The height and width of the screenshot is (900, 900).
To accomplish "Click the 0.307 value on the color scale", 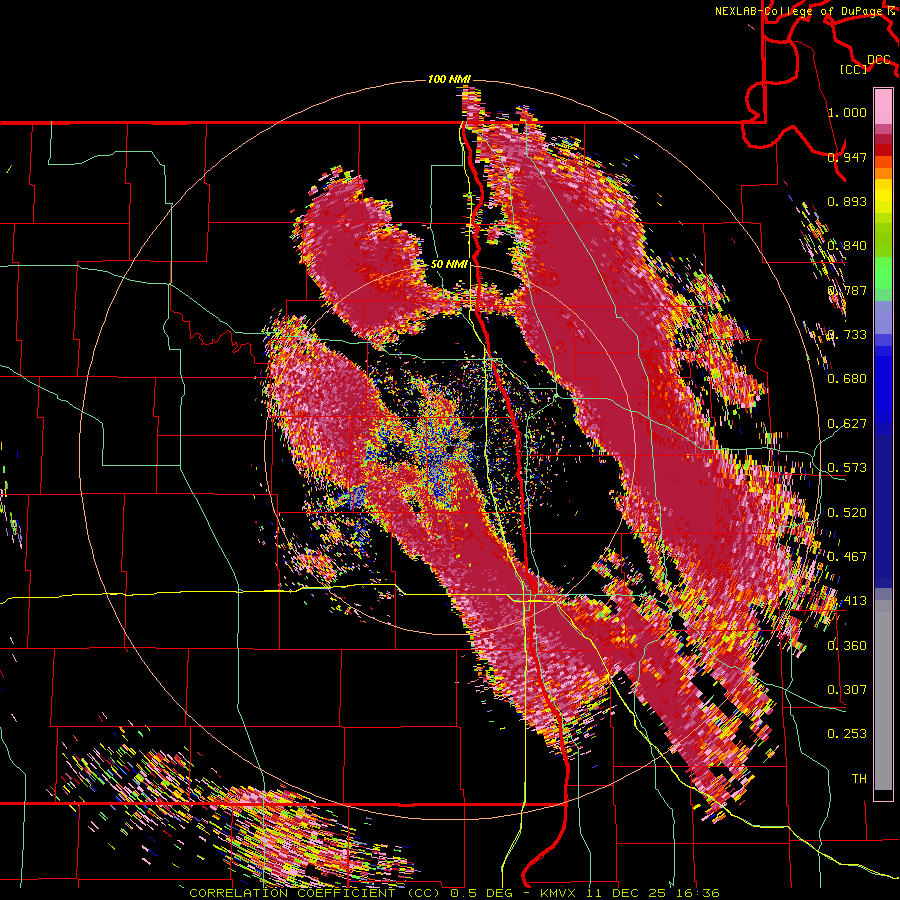I will coord(847,690).
